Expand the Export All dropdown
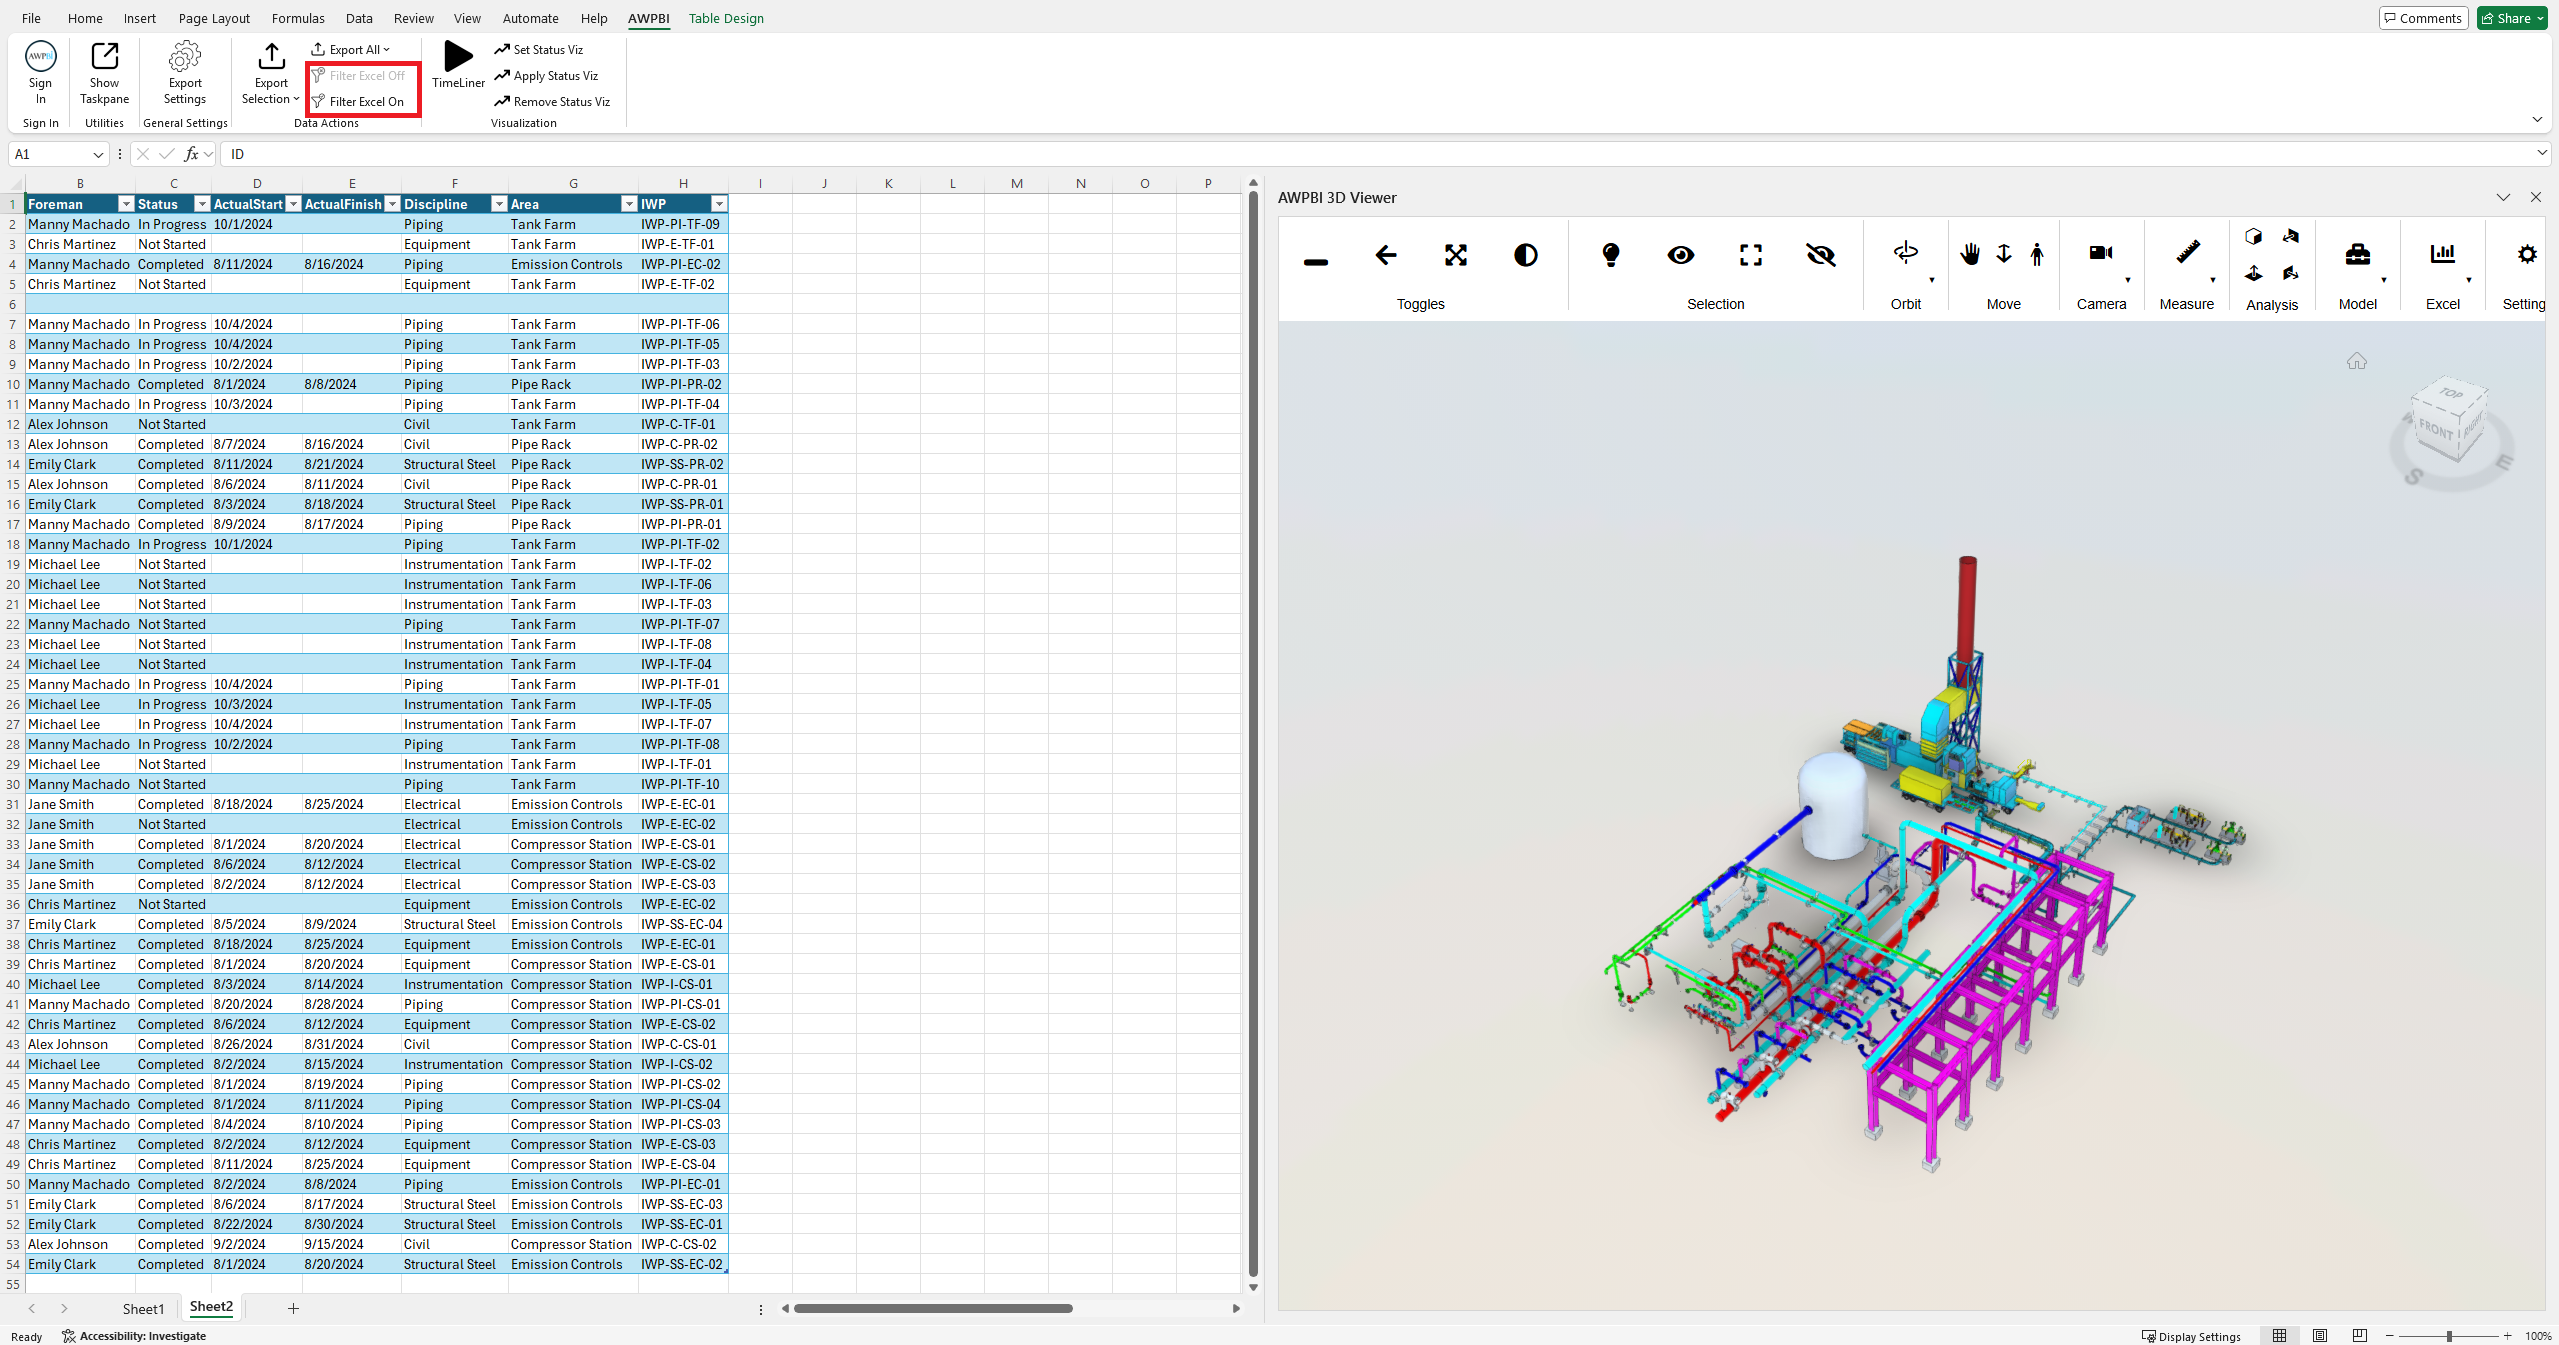The height and width of the screenshot is (1345, 2559). click(351, 50)
